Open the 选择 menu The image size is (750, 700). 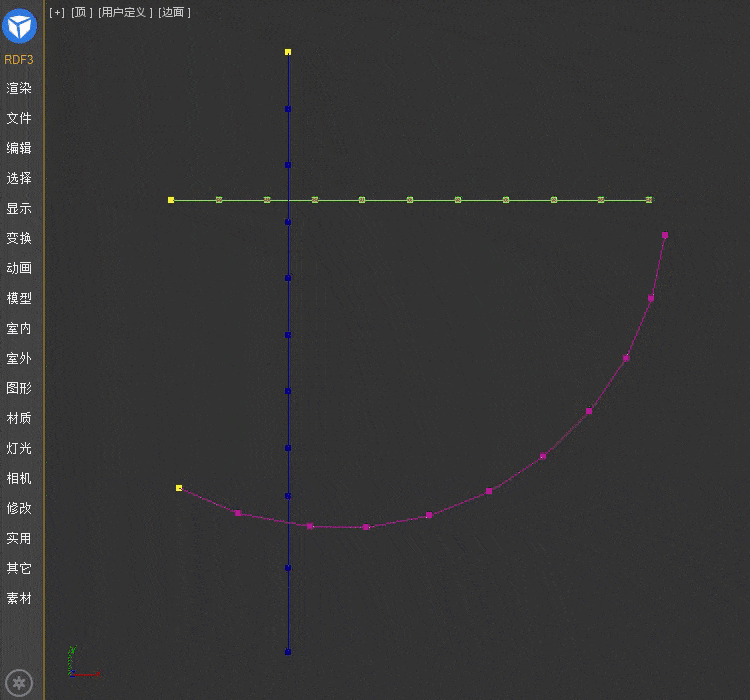tap(19, 178)
